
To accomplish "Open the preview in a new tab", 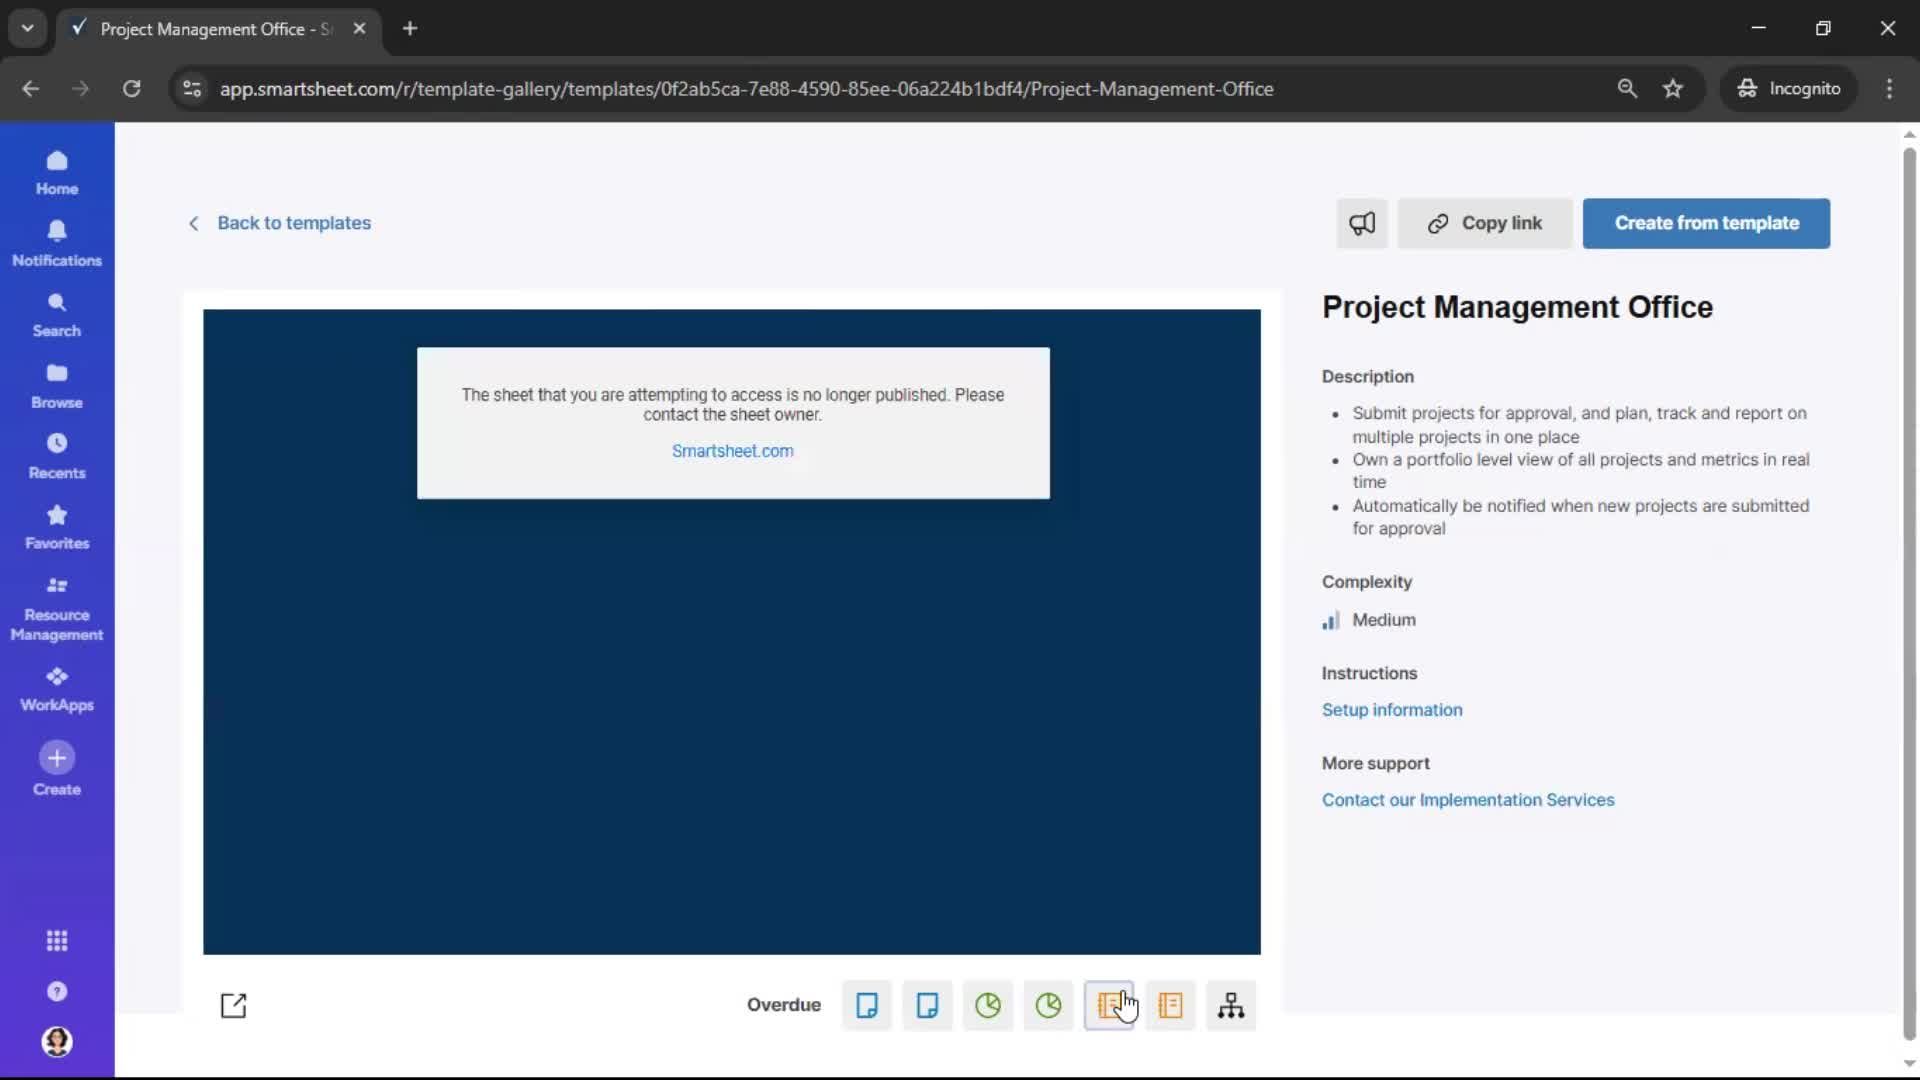I will (233, 1006).
